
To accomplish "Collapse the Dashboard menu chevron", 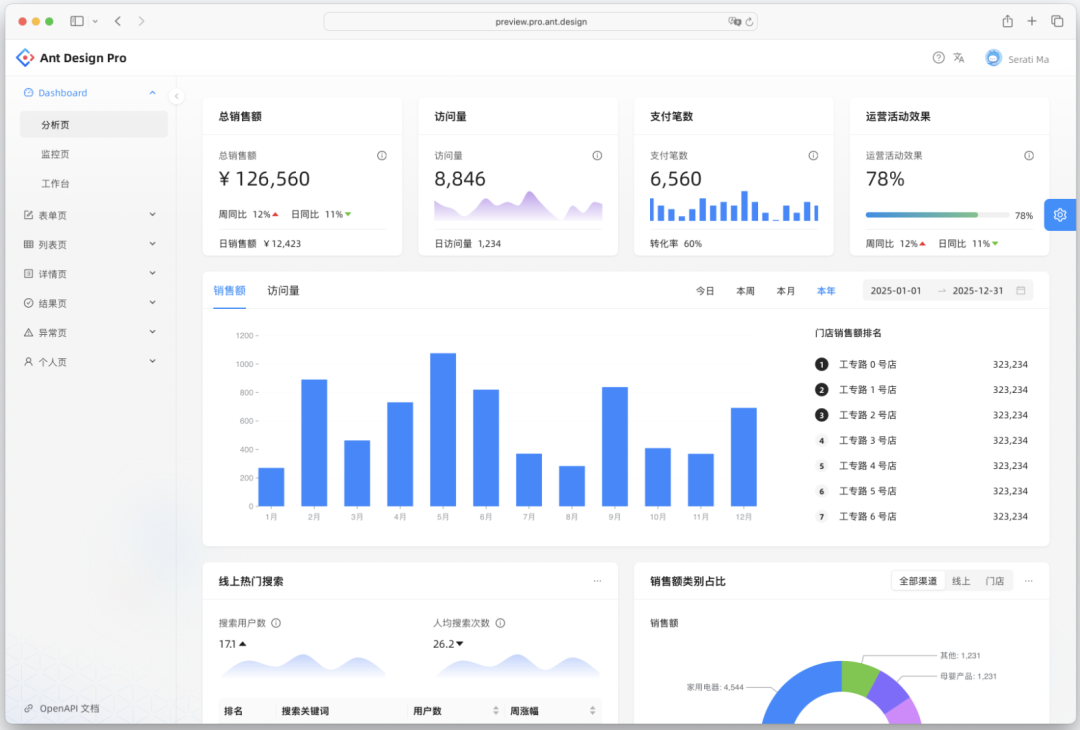I will coord(152,92).
